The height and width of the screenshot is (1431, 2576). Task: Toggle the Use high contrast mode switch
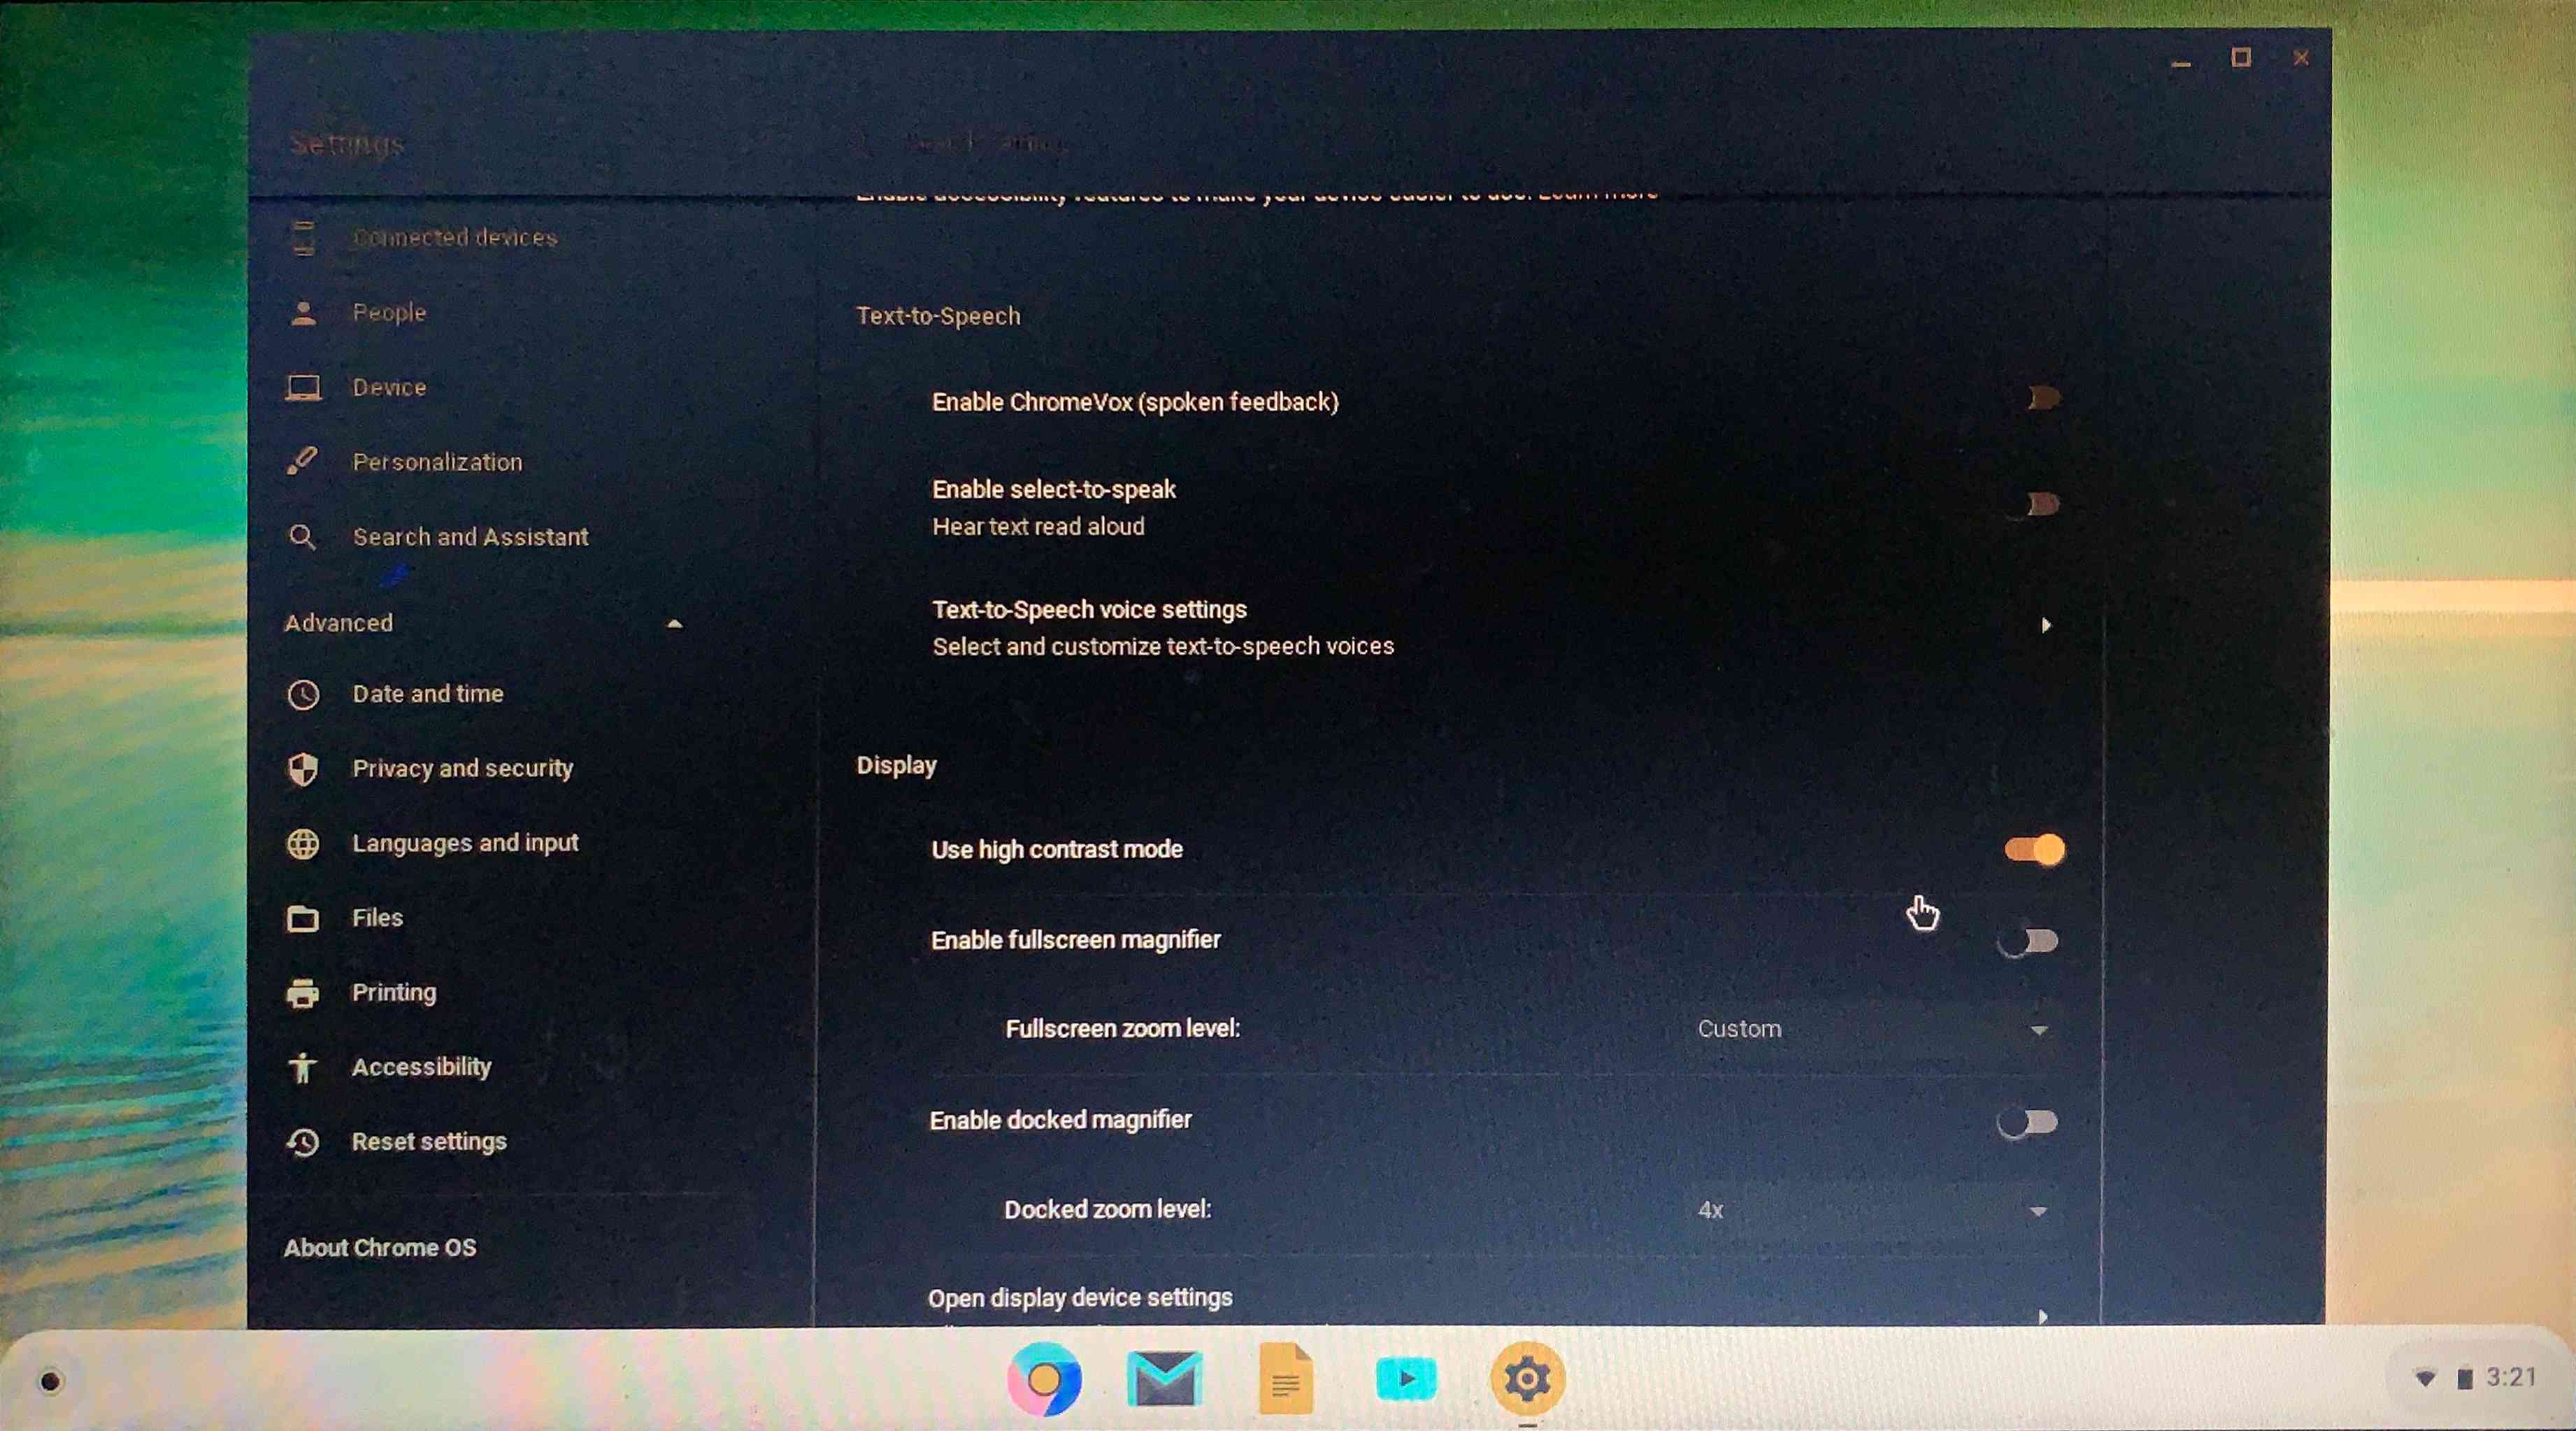2031,849
